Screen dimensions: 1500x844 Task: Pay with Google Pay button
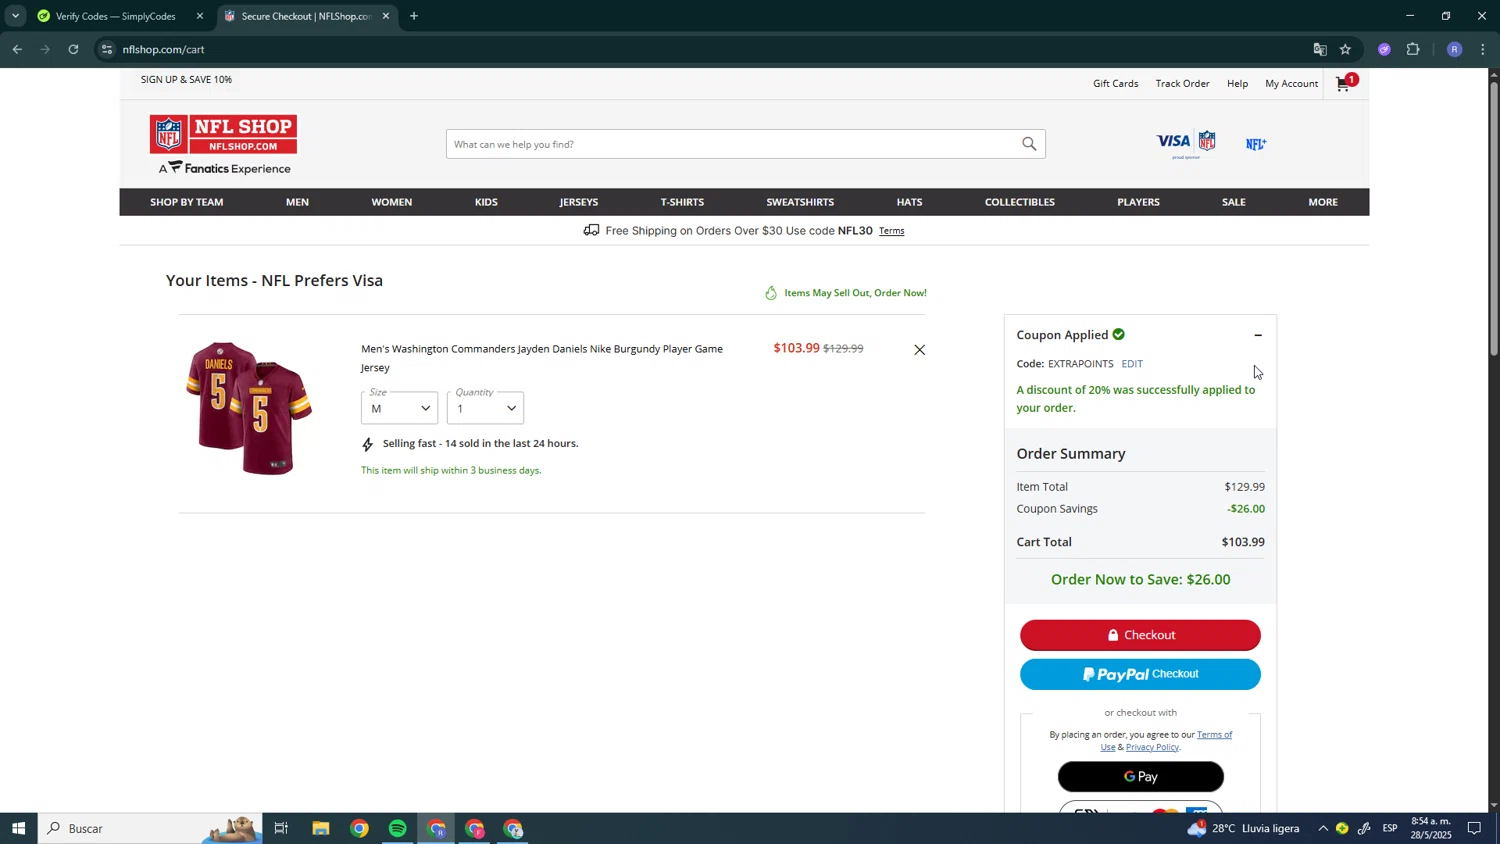[1140, 777]
